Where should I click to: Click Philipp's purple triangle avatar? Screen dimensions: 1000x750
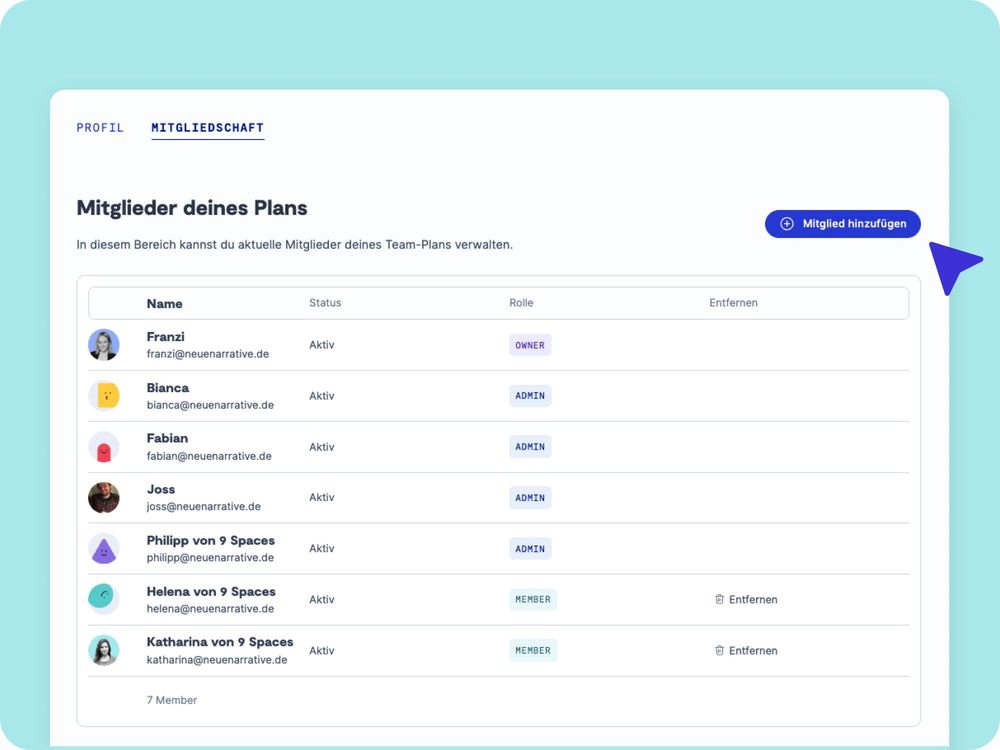pyautogui.click(x=104, y=548)
